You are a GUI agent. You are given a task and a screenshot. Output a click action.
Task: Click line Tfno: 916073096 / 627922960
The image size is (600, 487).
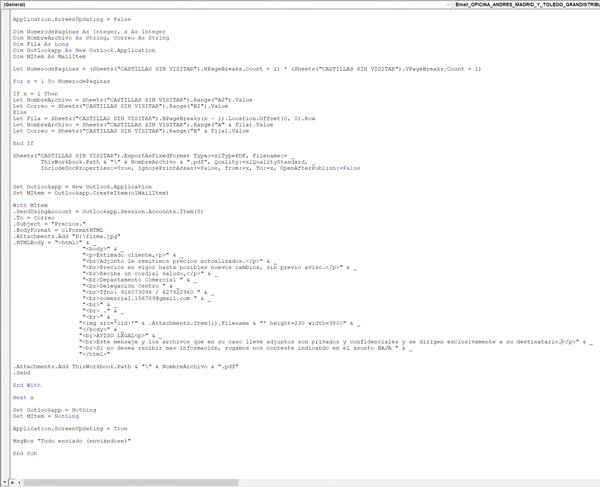(x=148, y=292)
